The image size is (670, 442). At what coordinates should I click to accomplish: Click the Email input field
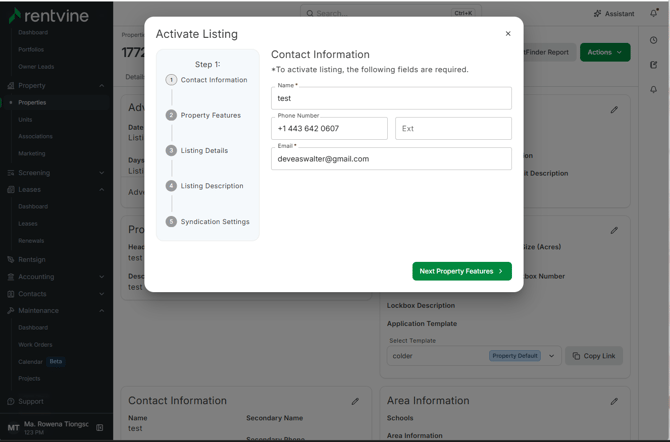pos(391,159)
